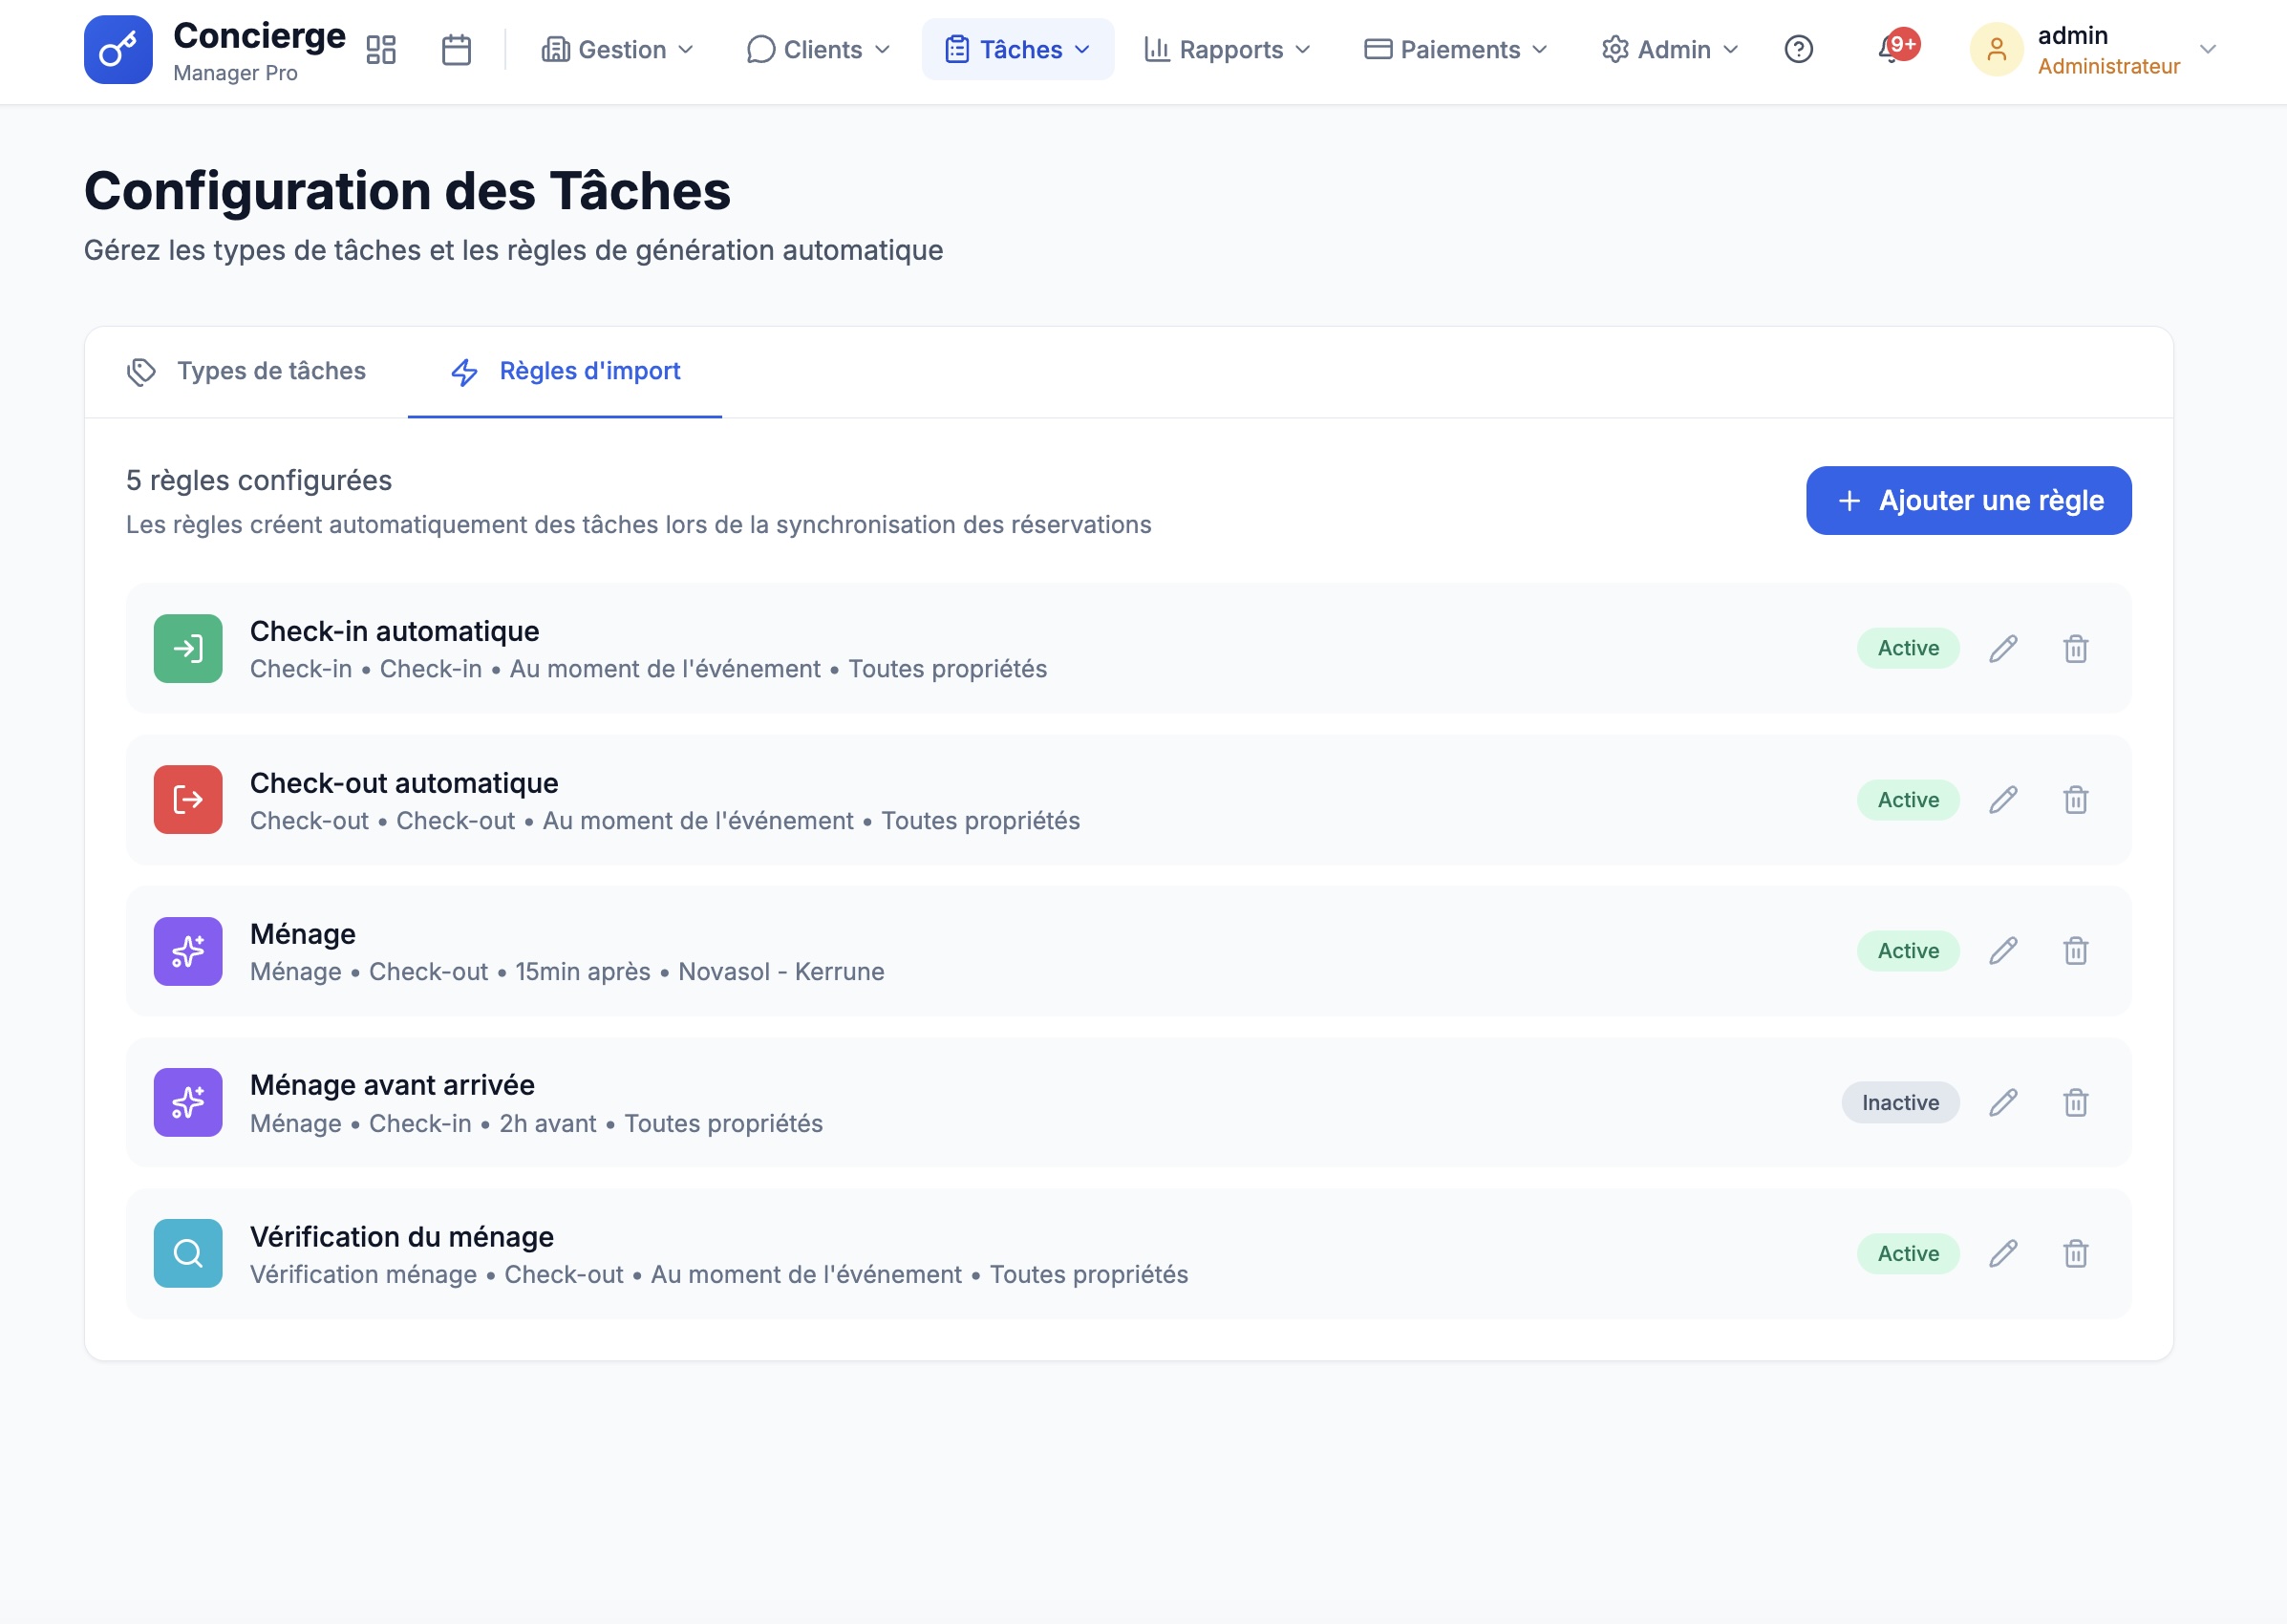Viewport: 2287px width, 1624px height.
Task: Open notifications with the bell icon
Action: [x=1890, y=48]
